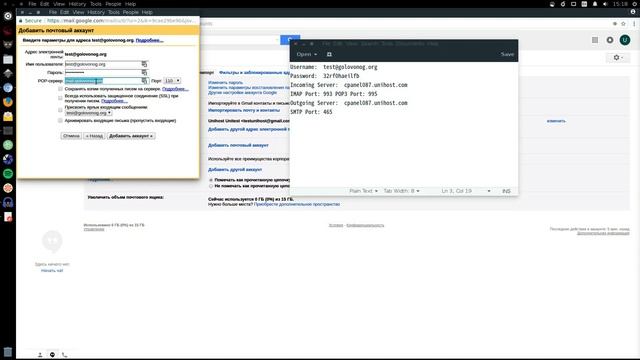Open the label dropdown test@golovonog.org

pos(89,113)
